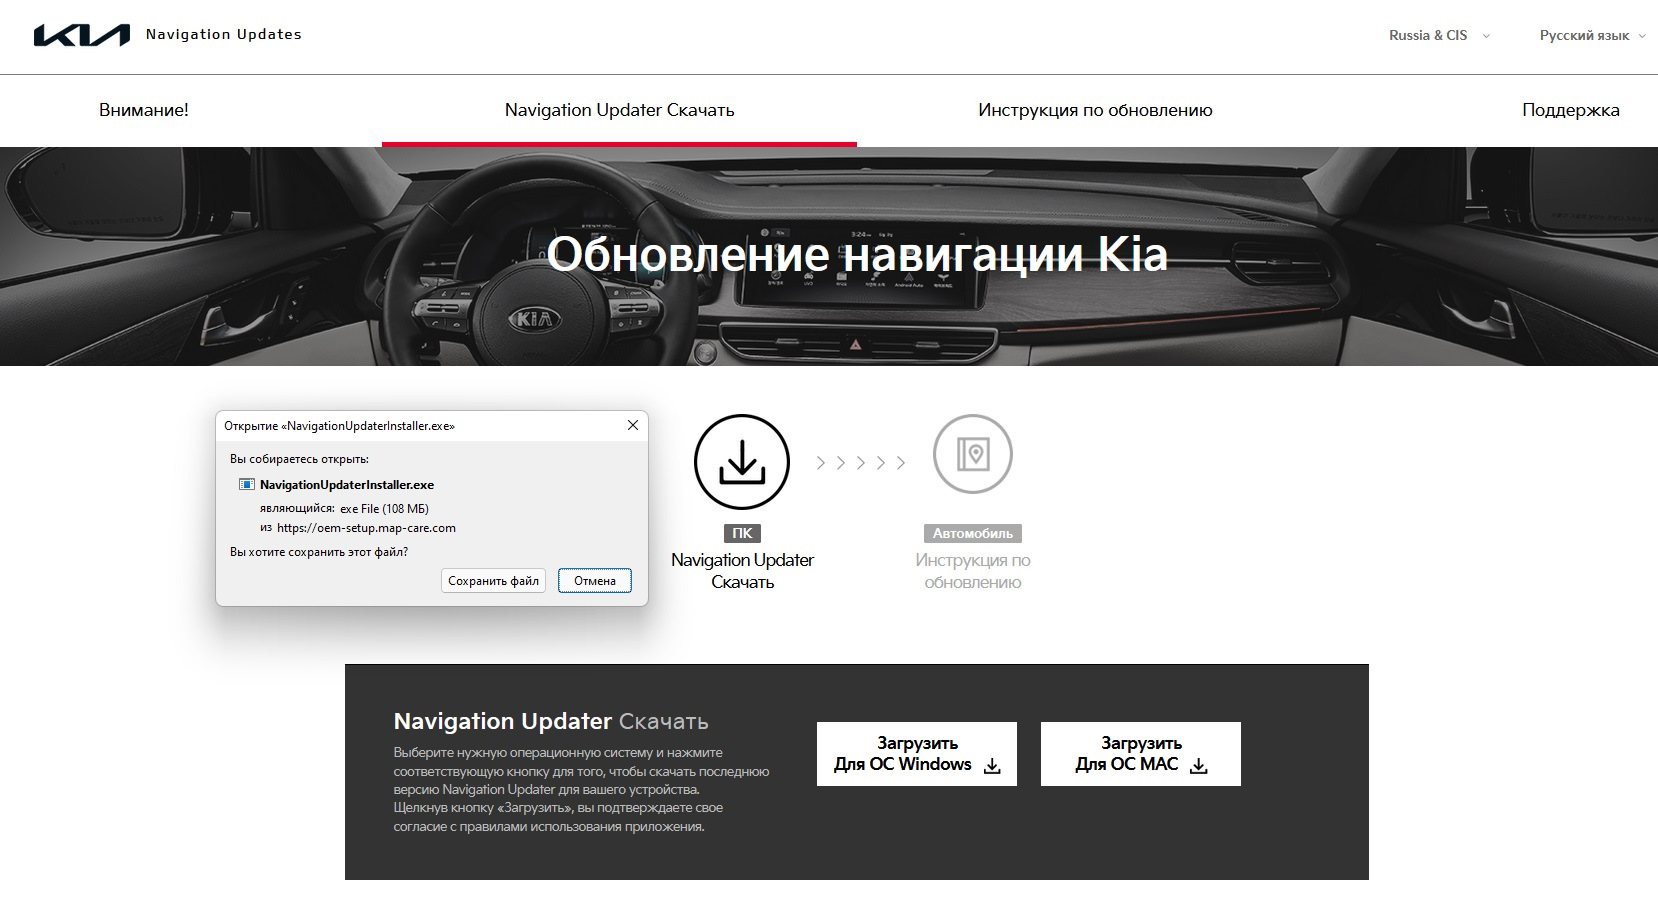Image resolution: width=1658 pixels, height=904 pixels.
Task: Select the Navigation Updater Скачать tab
Action: tap(620, 110)
